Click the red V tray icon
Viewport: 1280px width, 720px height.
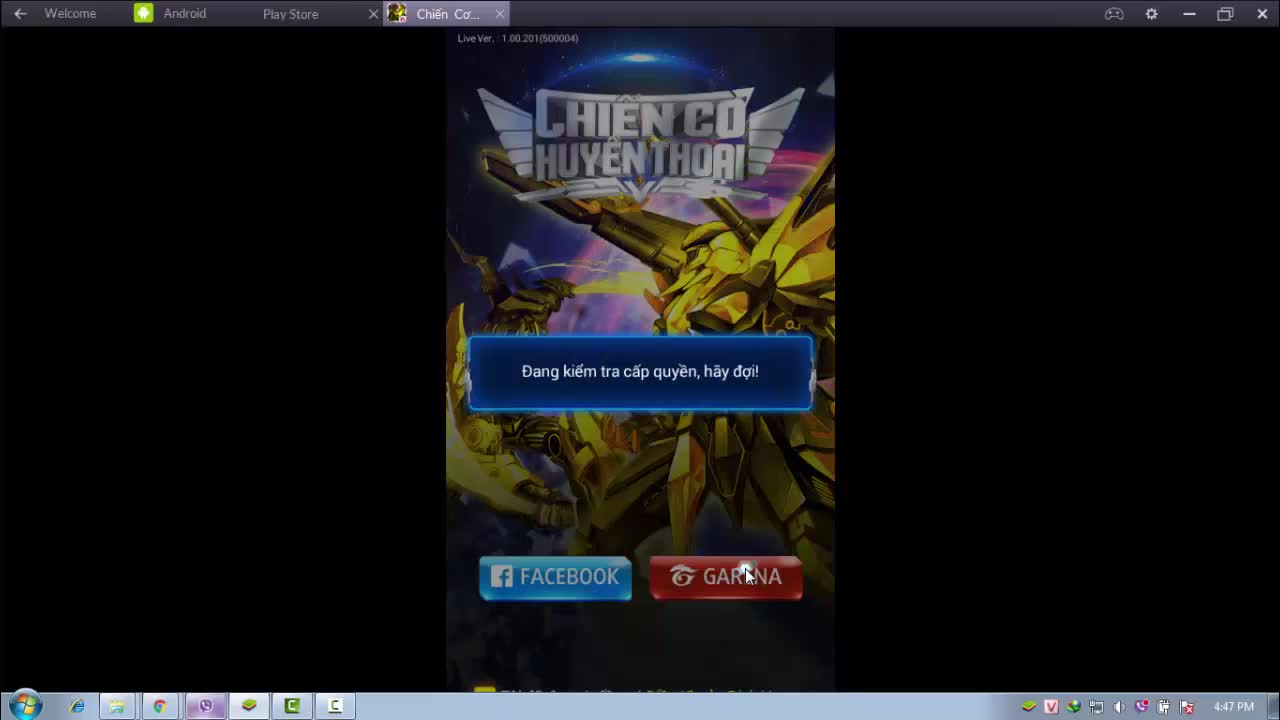click(1051, 706)
